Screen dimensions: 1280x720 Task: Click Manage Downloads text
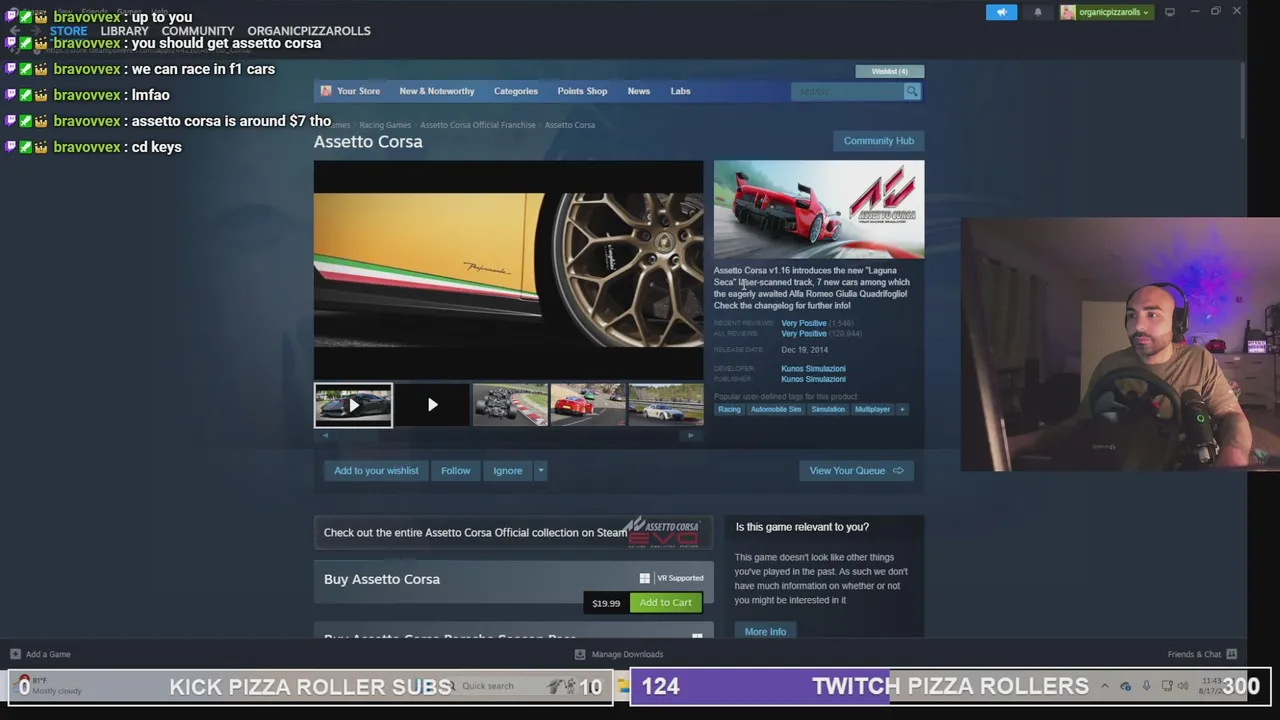click(627, 654)
